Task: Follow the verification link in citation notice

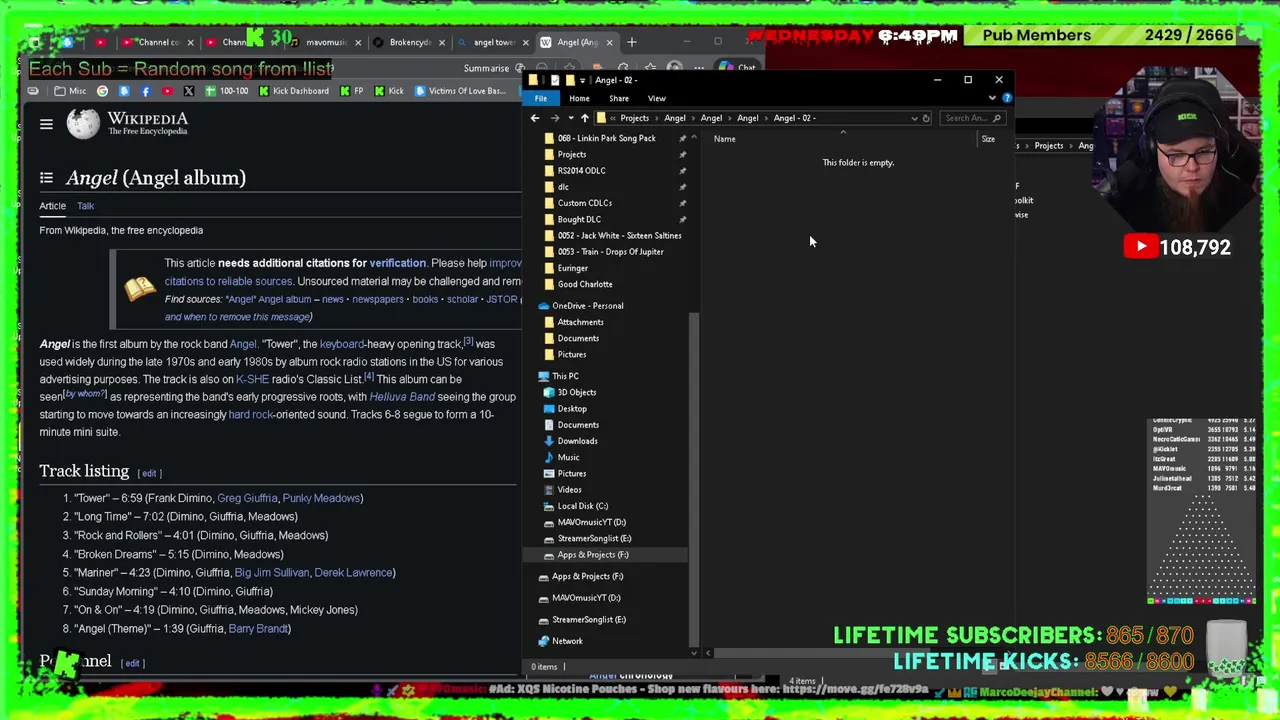Action: (397, 263)
